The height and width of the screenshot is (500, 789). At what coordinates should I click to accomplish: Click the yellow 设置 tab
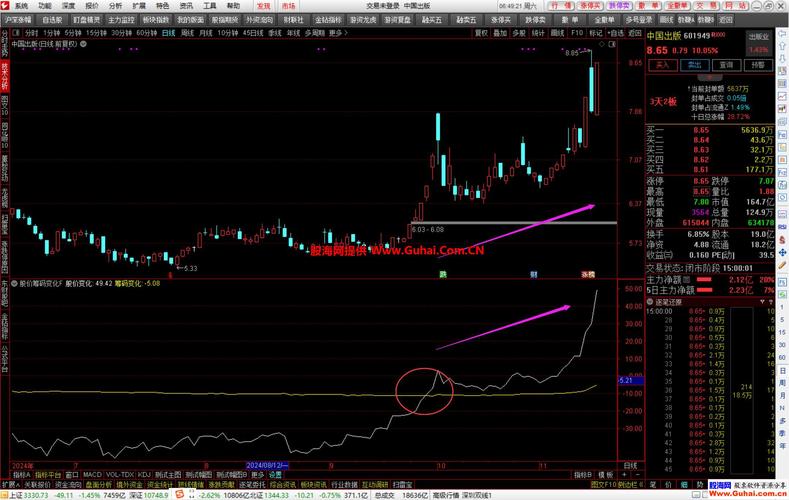click(275, 475)
